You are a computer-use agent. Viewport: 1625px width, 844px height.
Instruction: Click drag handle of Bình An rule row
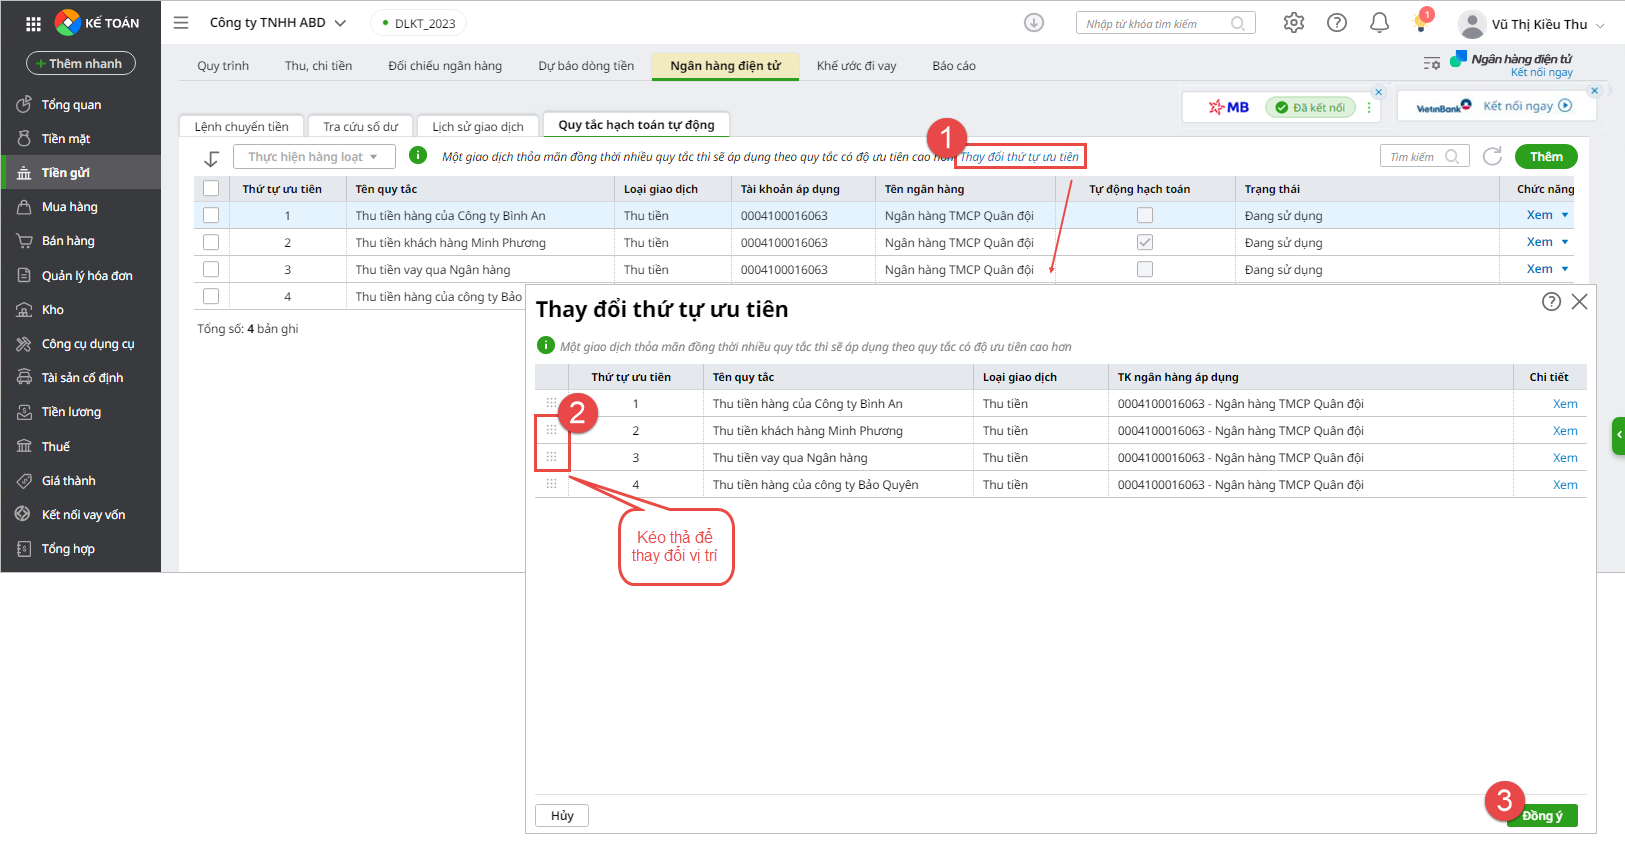coord(551,403)
